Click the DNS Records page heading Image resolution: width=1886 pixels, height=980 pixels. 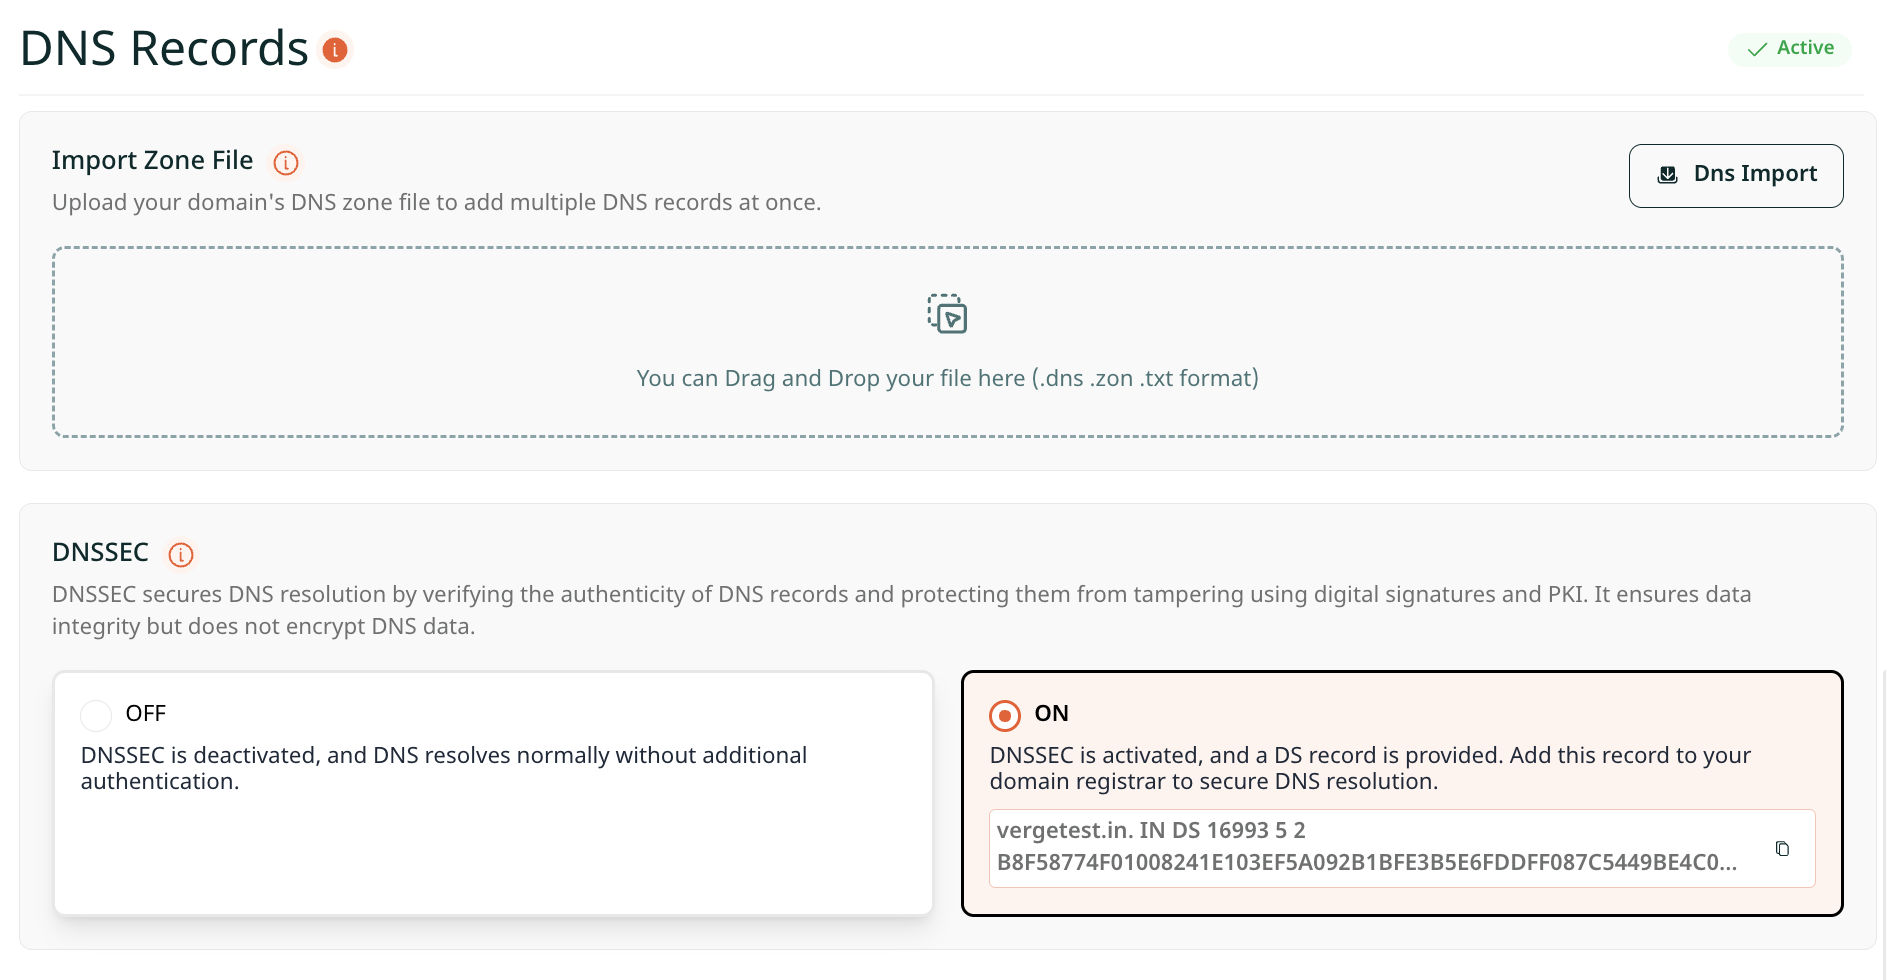point(164,48)
